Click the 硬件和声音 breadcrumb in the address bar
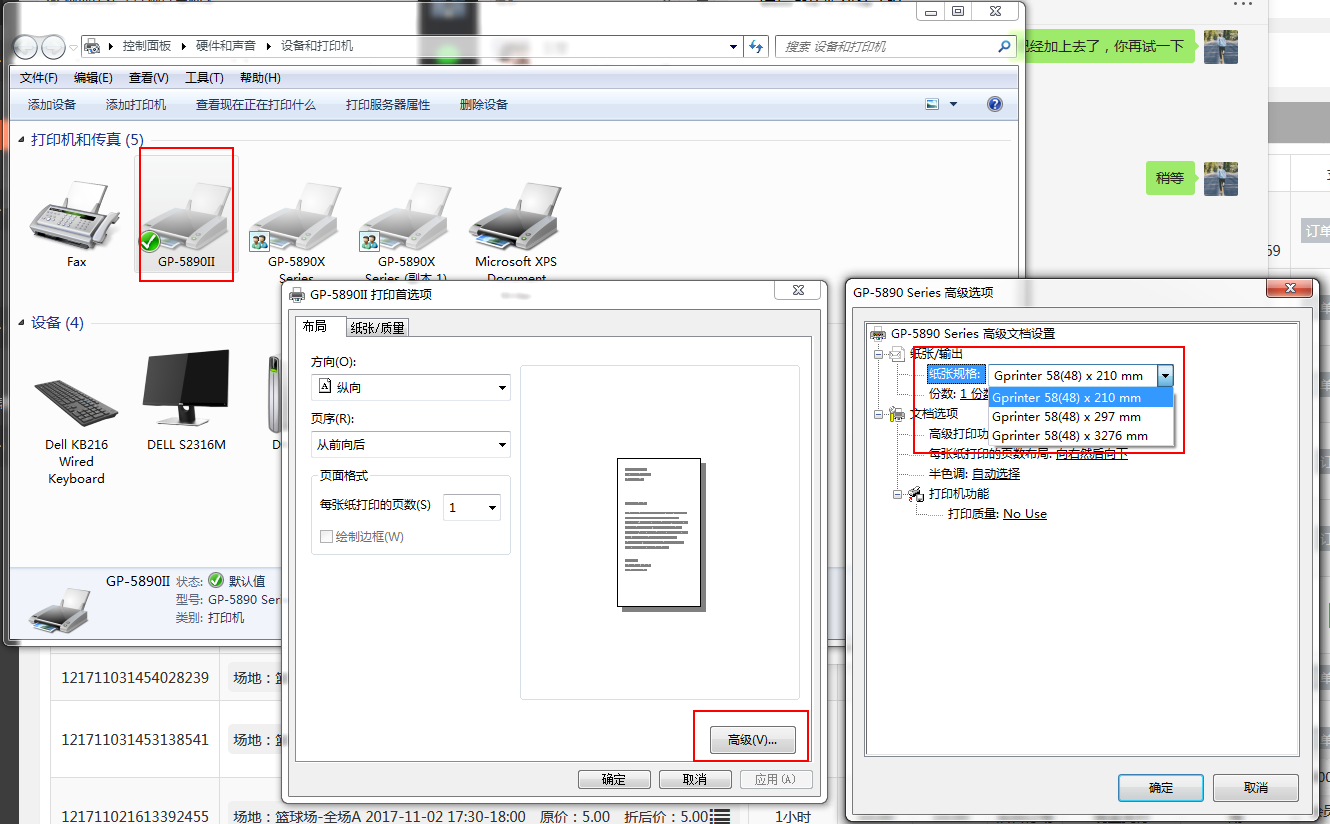1330x824 pixels. [225, 46]
